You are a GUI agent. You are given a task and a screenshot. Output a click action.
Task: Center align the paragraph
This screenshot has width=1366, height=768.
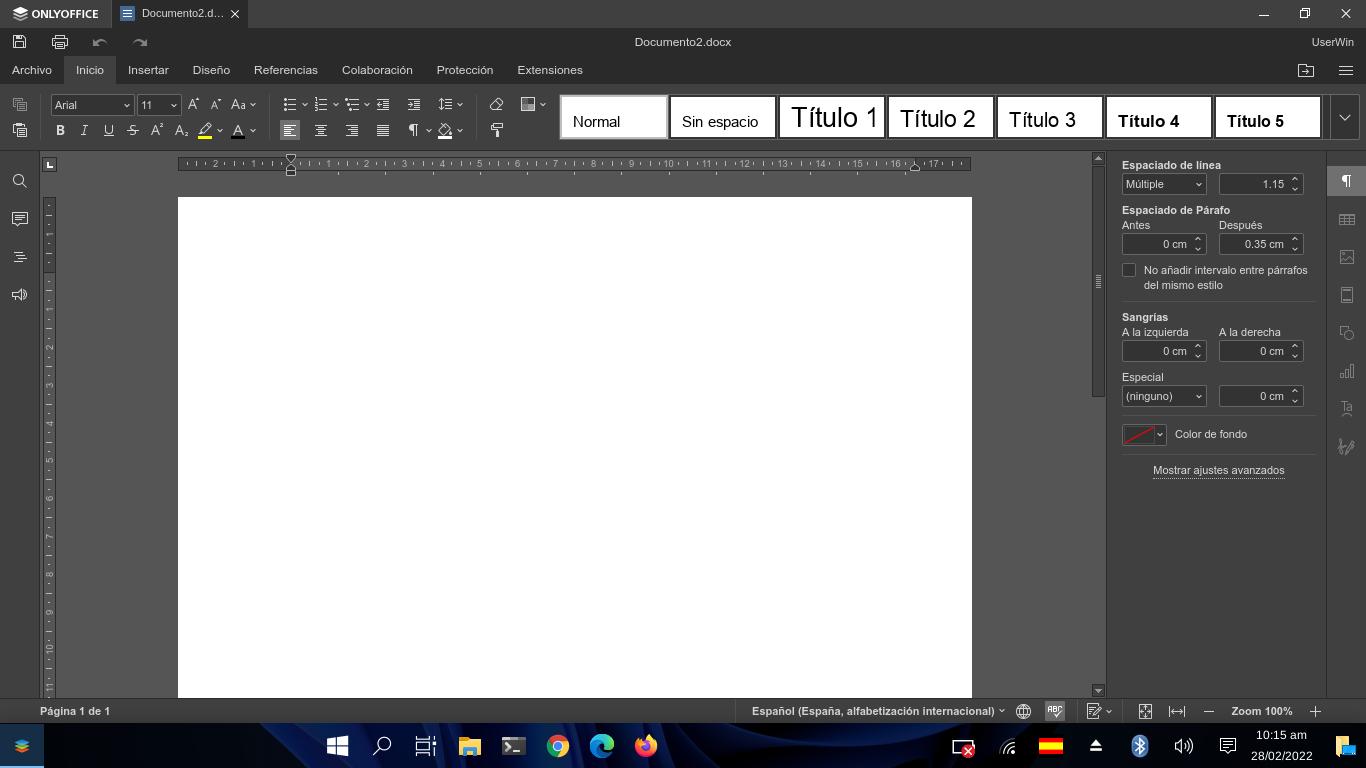321,130
